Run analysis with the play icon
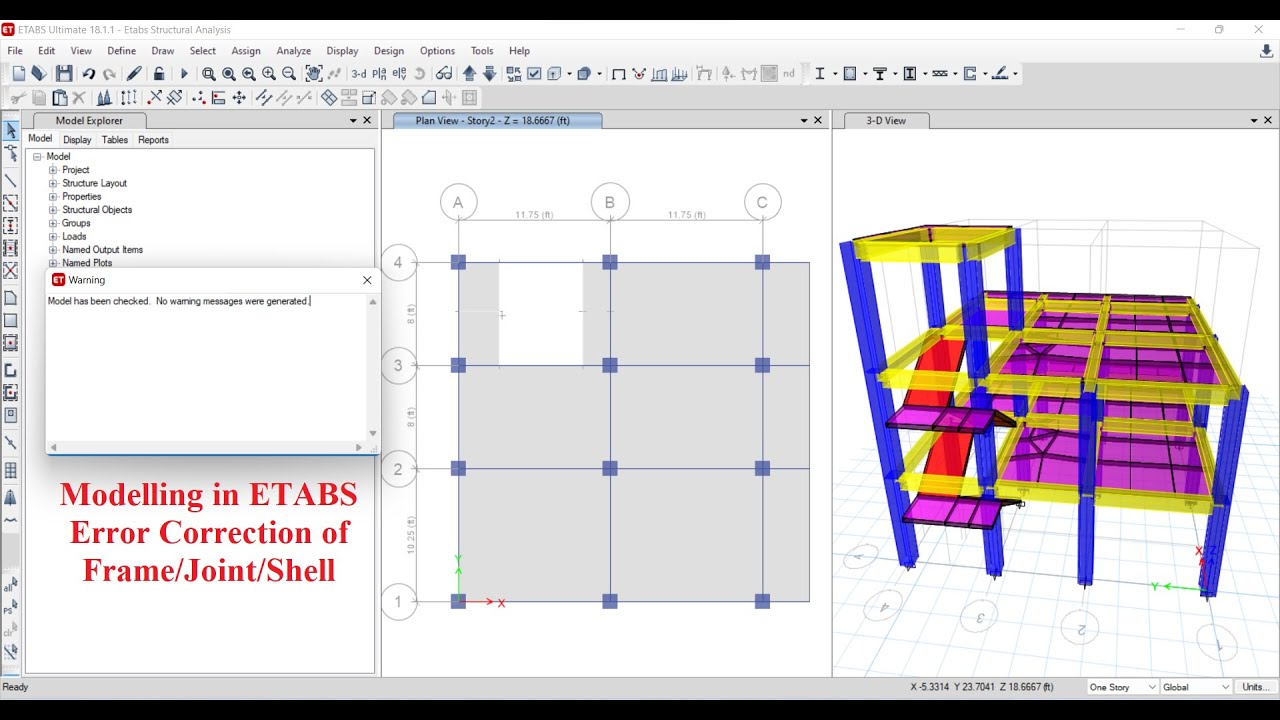 (184, 74)
